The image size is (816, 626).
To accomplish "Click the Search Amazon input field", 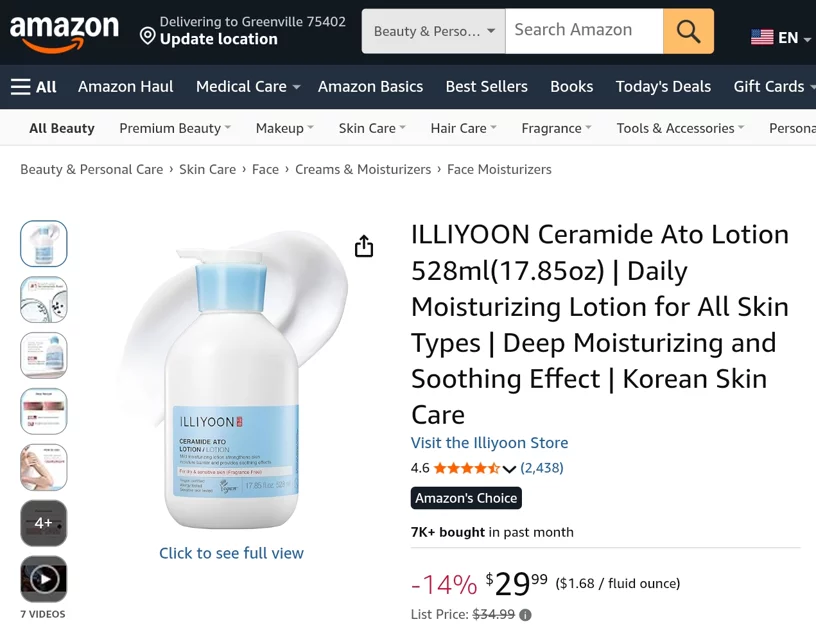I will [584, 31].
